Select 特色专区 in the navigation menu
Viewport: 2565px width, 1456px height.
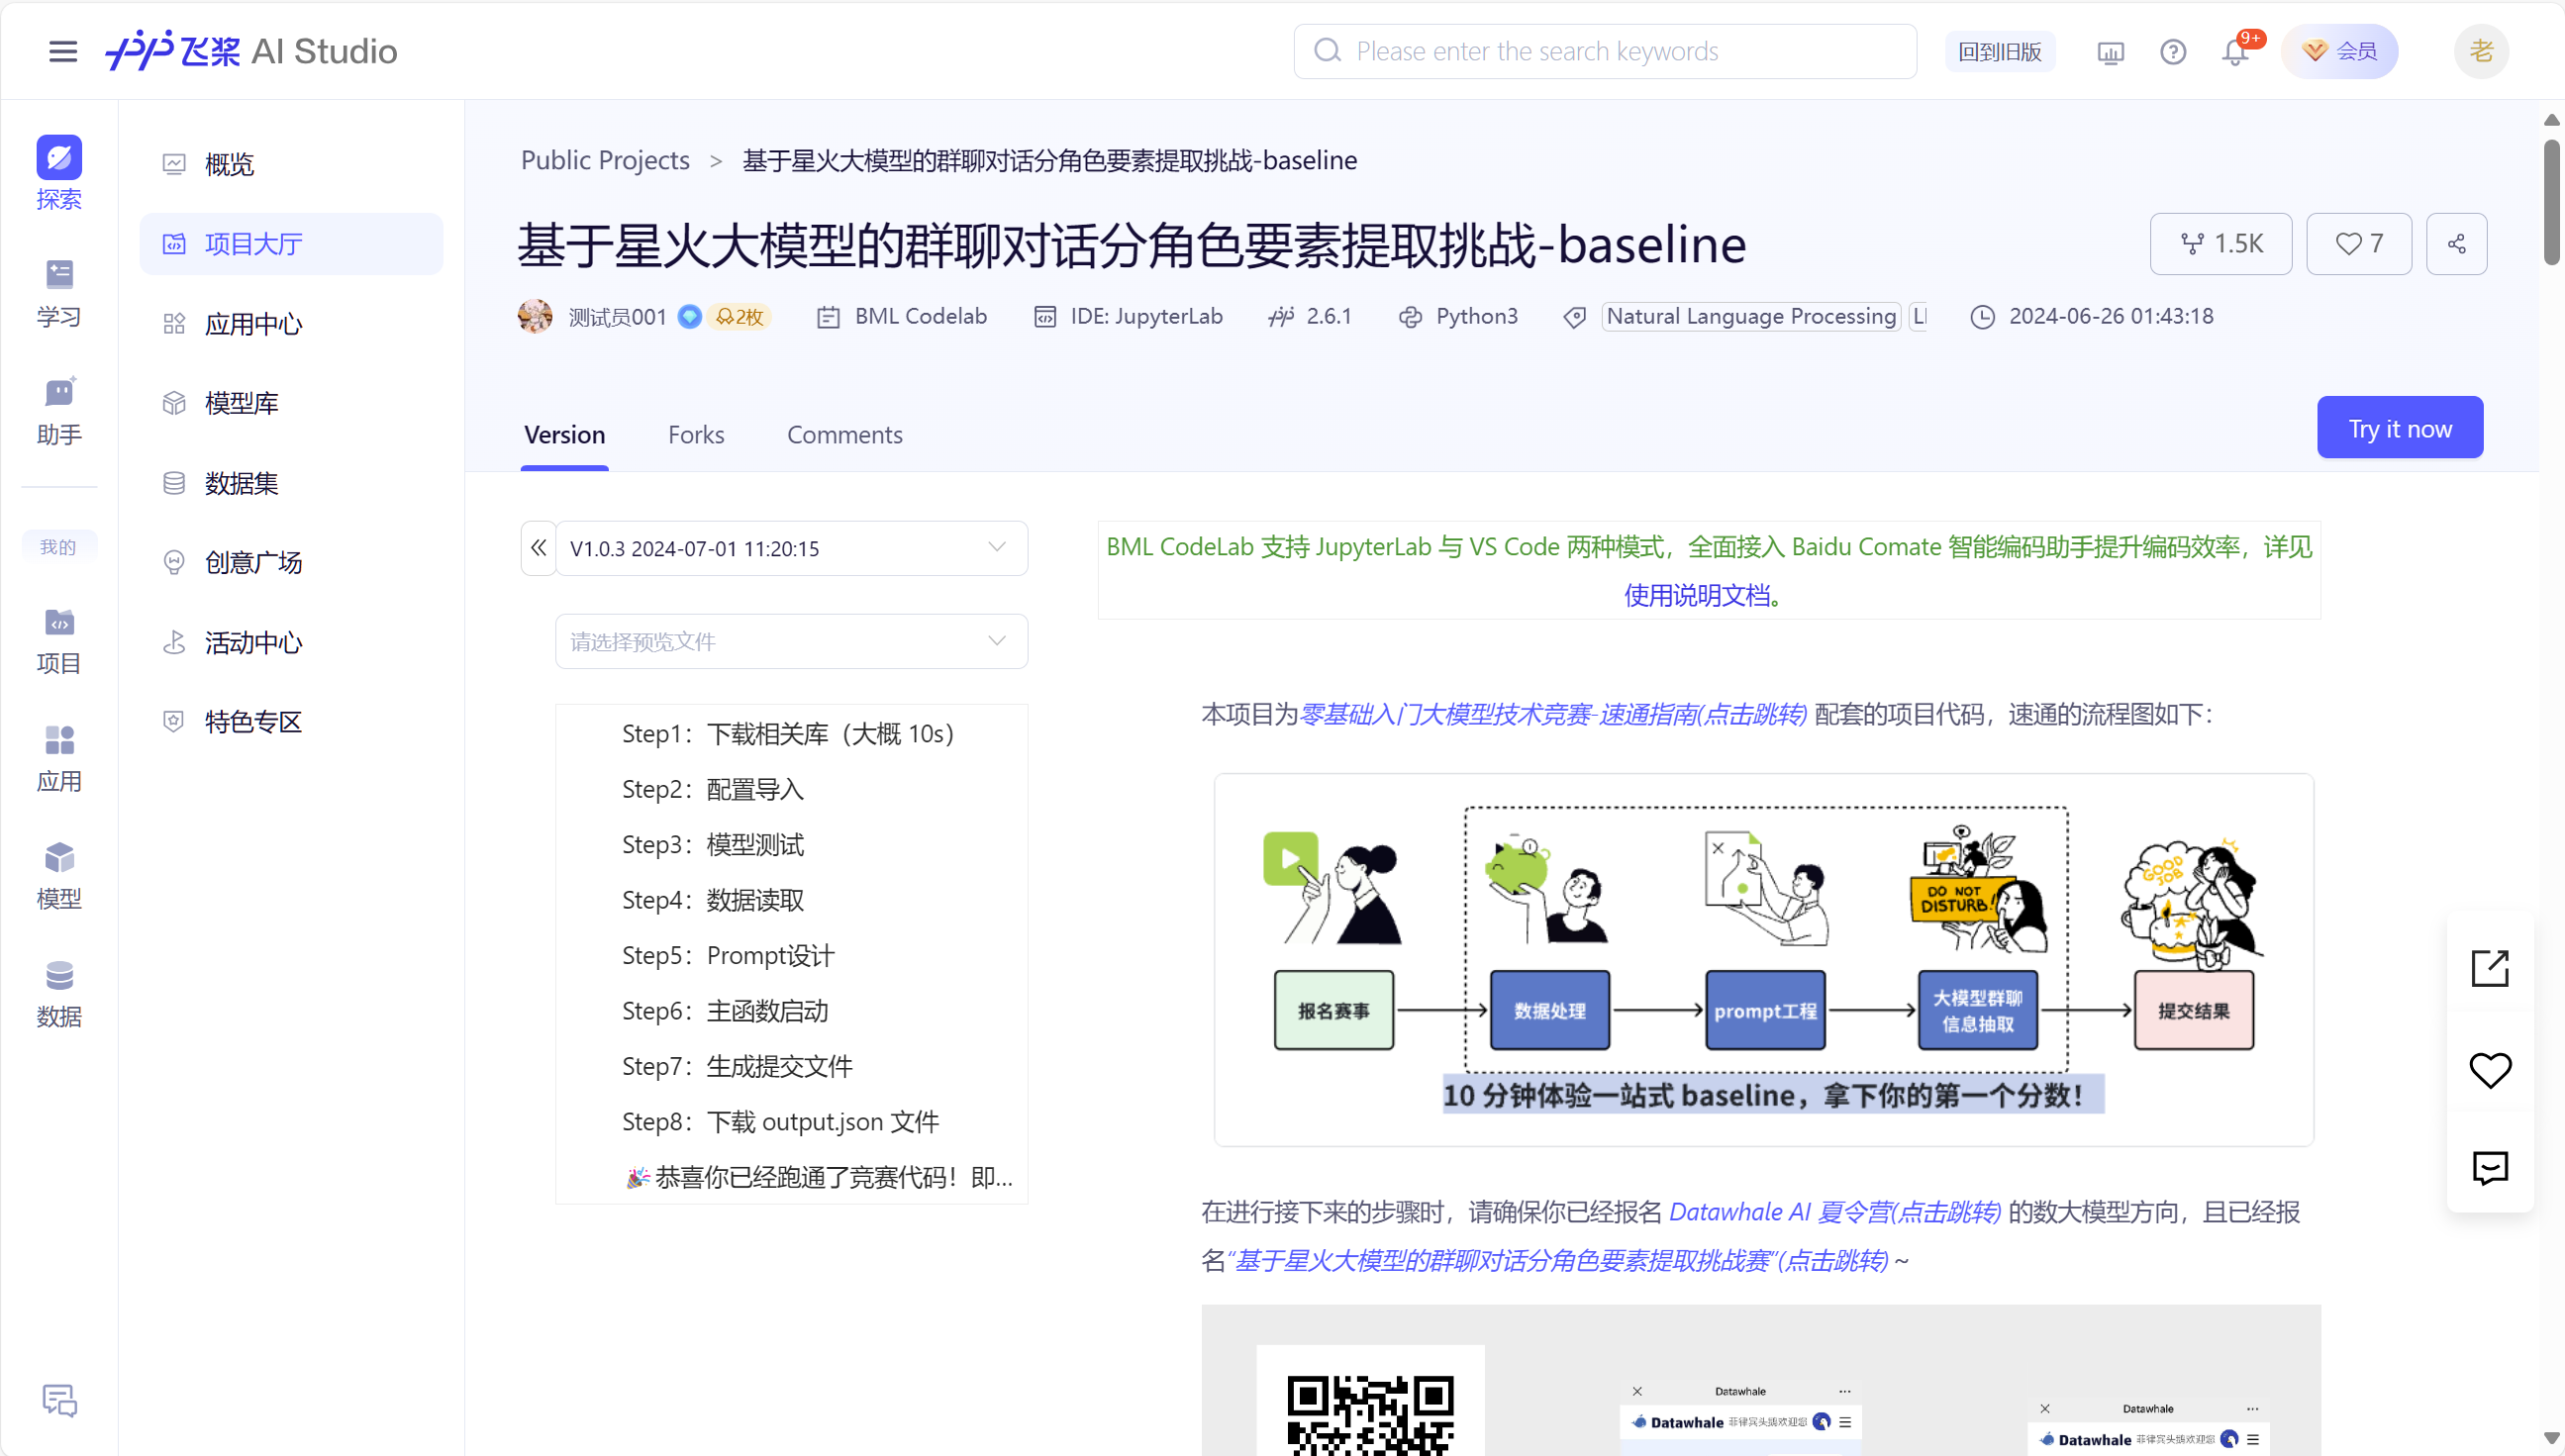pos(290,721)
